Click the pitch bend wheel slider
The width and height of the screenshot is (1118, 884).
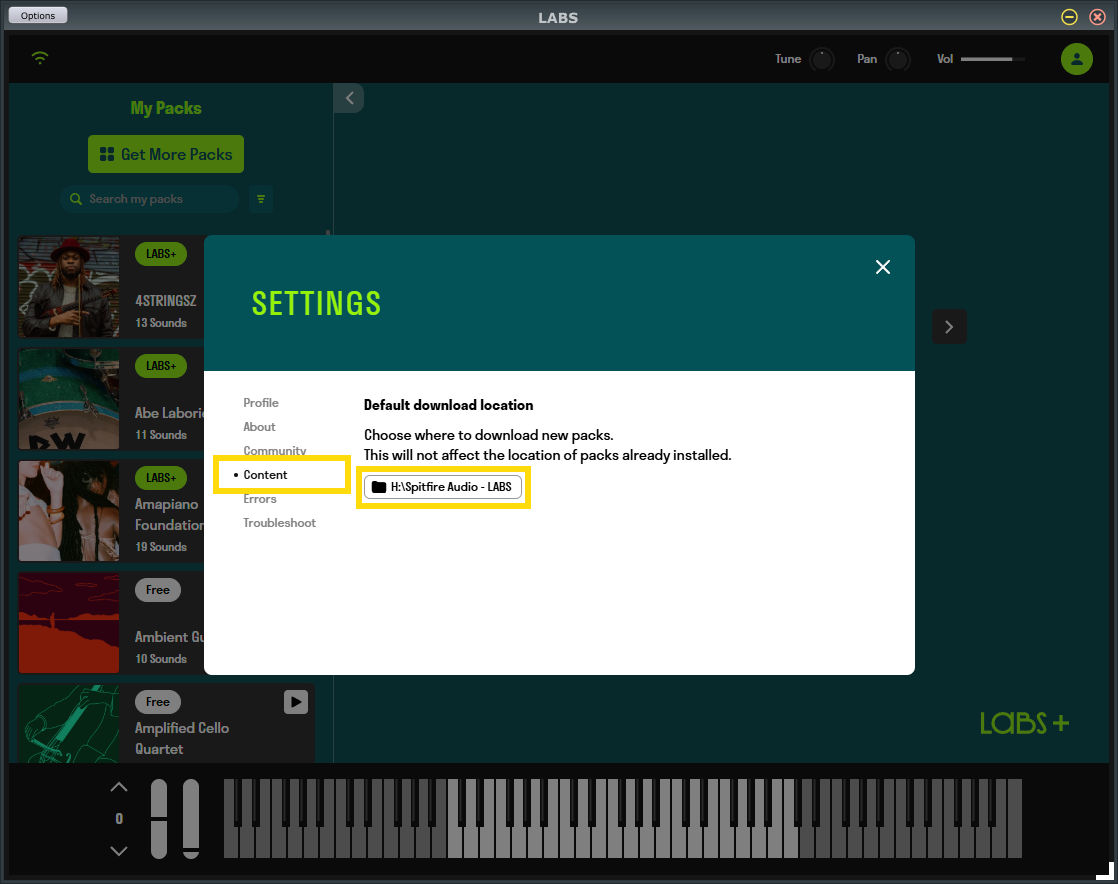tap(159, 818)
